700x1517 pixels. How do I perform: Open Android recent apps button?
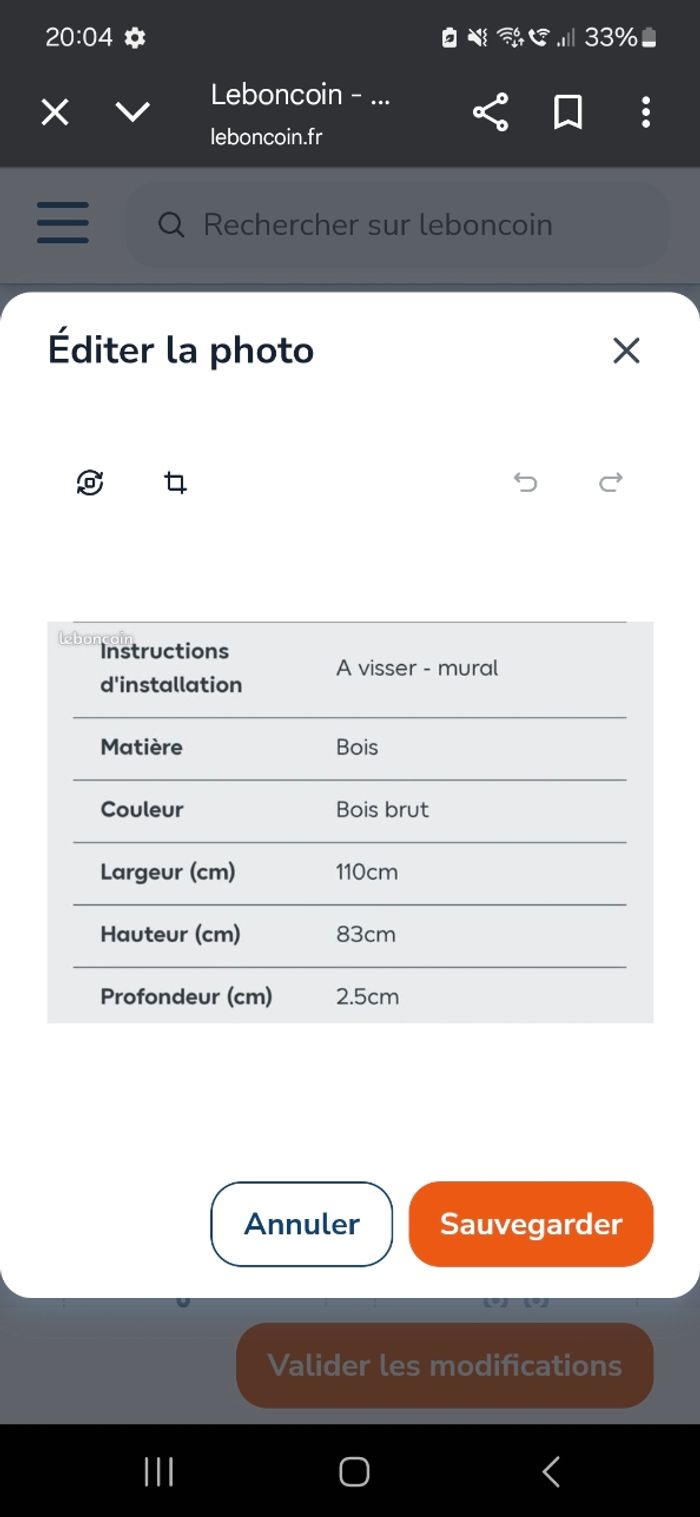[158, 1471]
